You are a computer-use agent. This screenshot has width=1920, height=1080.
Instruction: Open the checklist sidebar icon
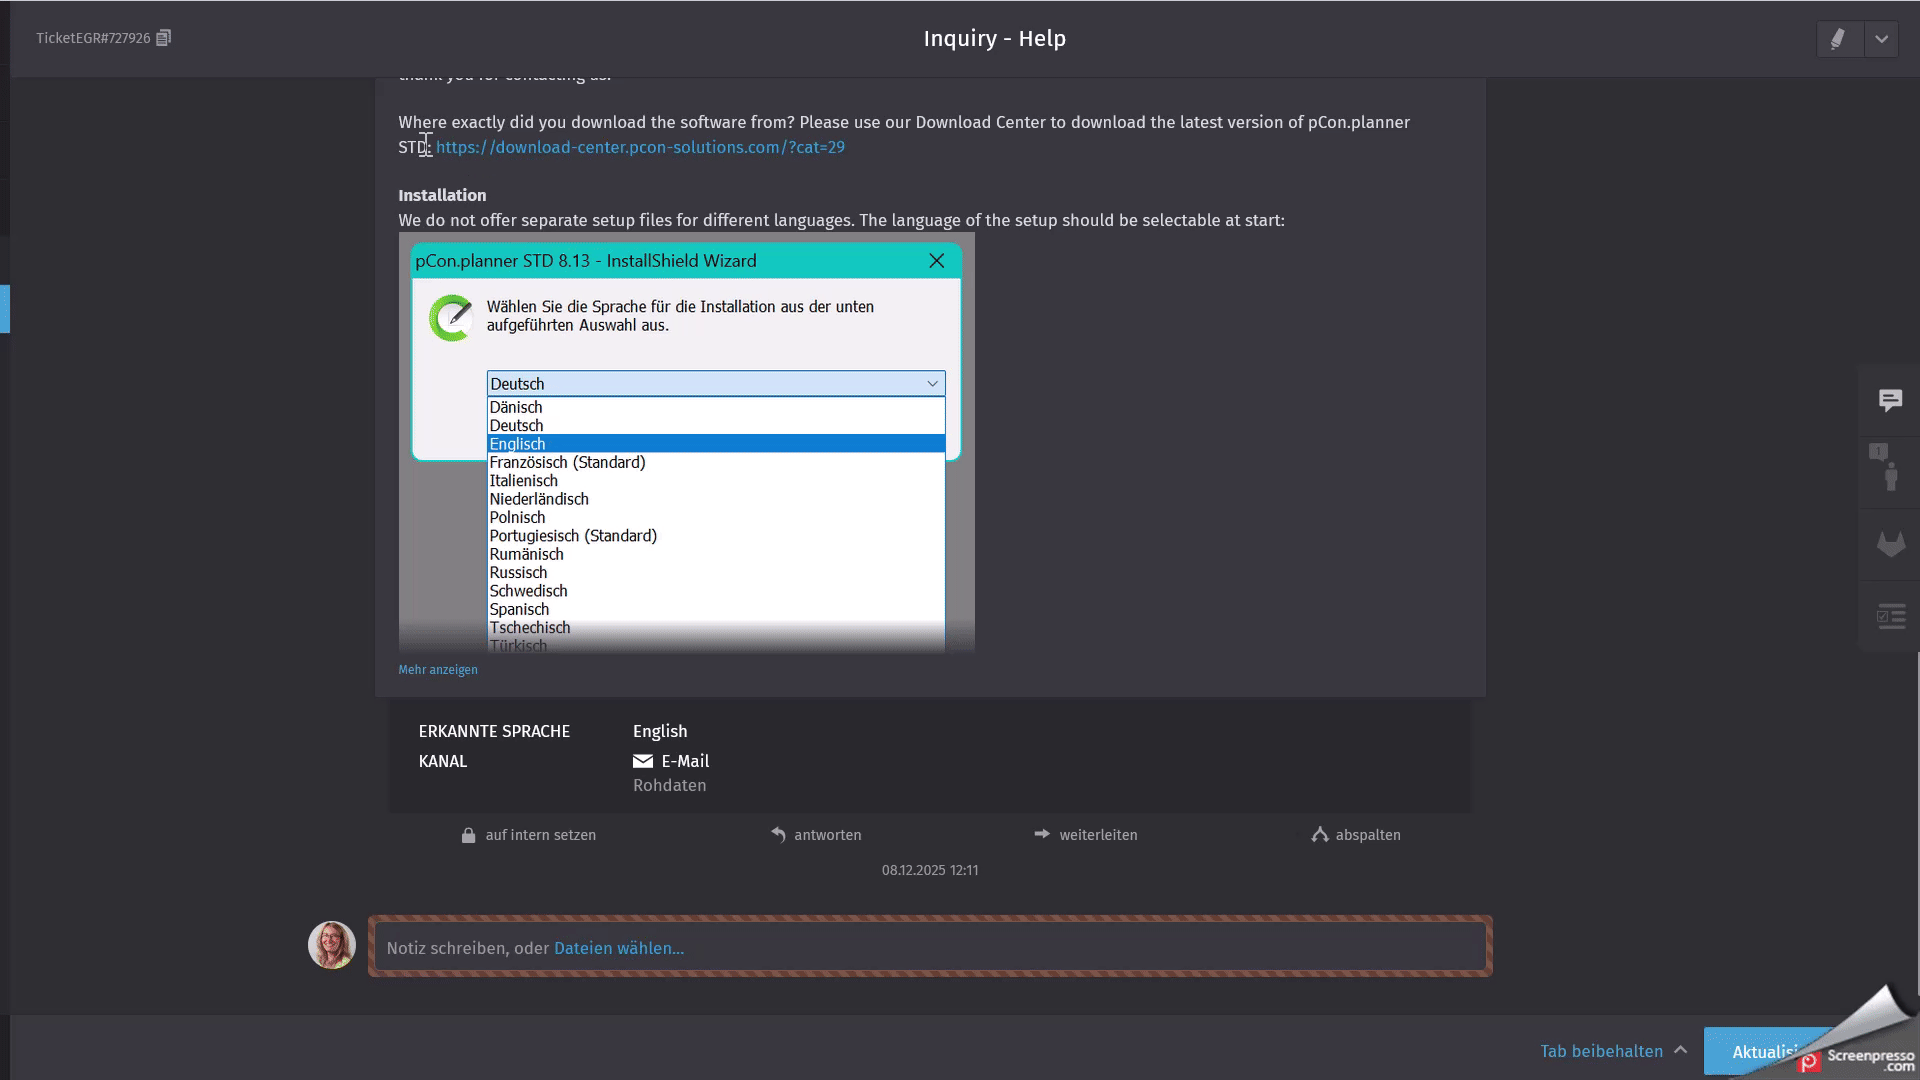[1889, 616]
